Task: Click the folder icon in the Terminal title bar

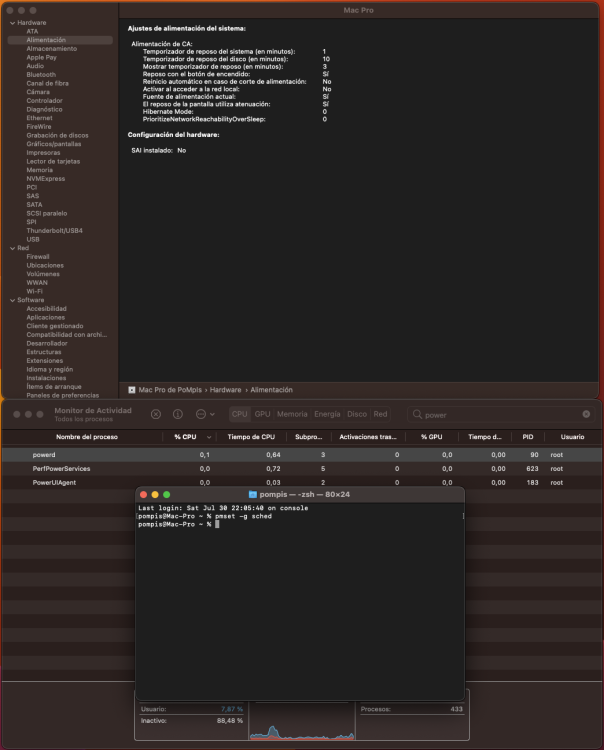Action: pos(253,494)
